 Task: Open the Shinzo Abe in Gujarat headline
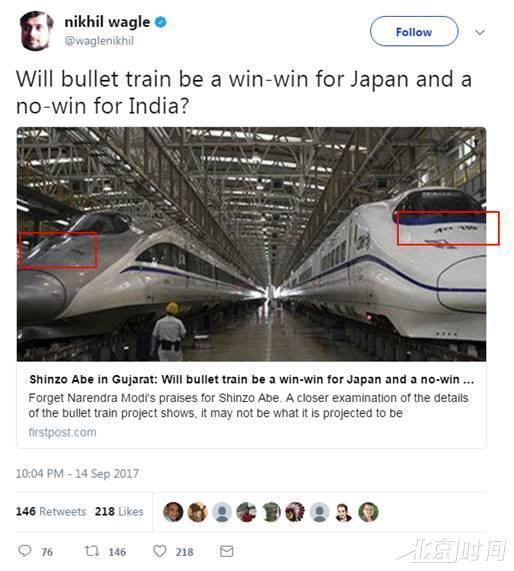pos(251,379)
